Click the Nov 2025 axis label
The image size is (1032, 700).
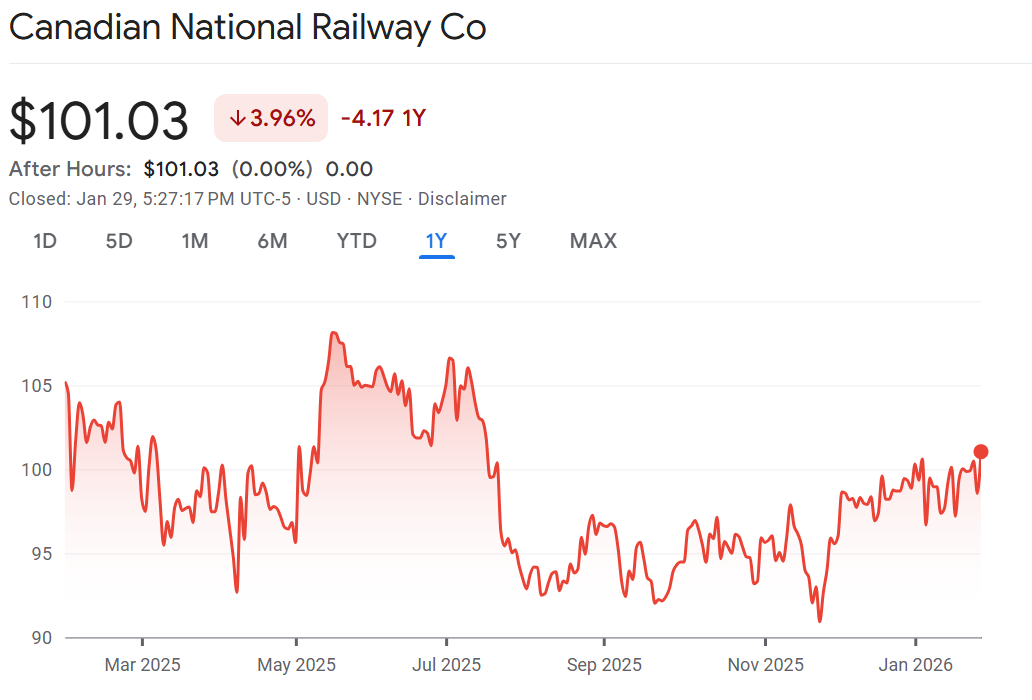pos(765,664)
